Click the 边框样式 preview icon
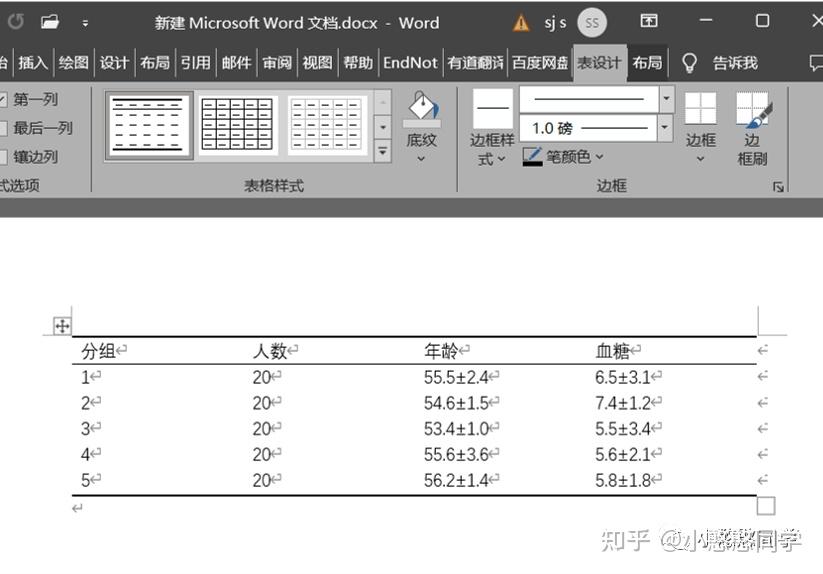 [x=493, y=109]
